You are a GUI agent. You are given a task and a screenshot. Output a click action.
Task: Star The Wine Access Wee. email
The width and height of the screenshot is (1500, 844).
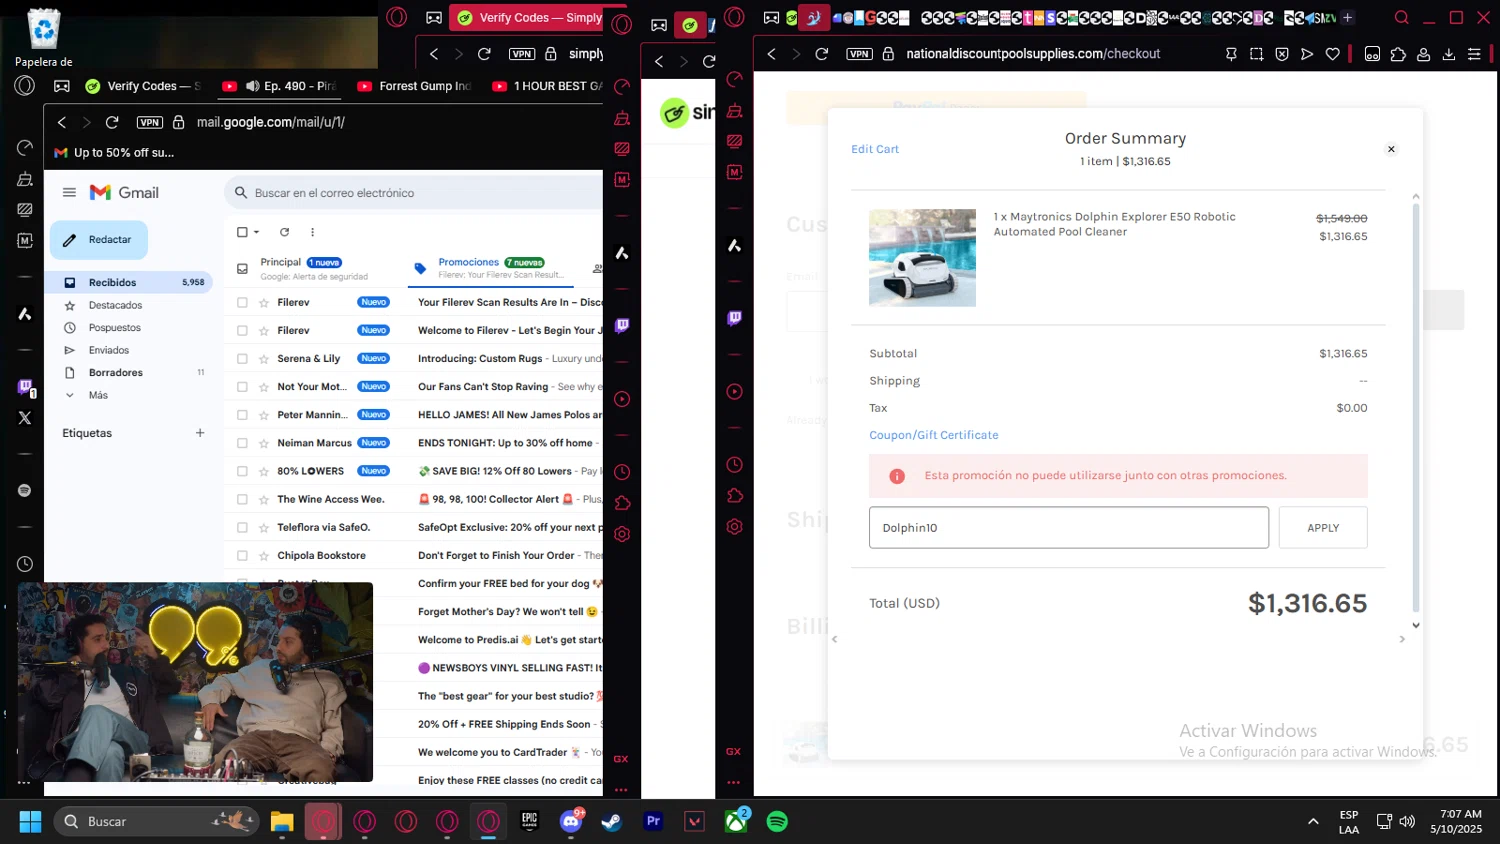264,499
